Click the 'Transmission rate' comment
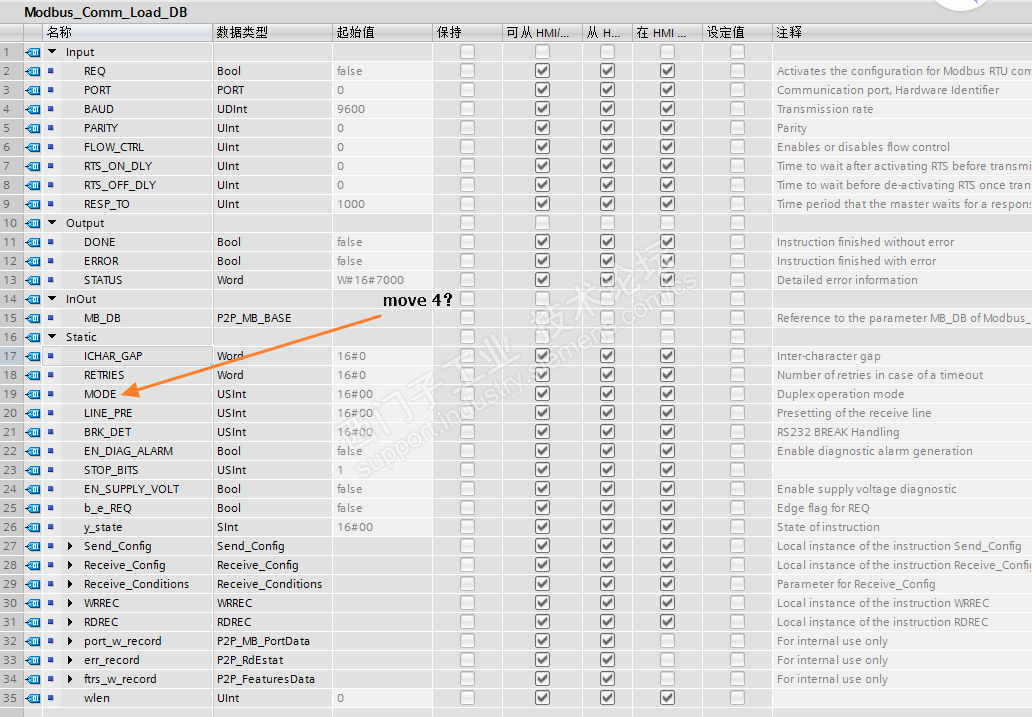This screenshot has height=717, width=1032. click(825, 109)
